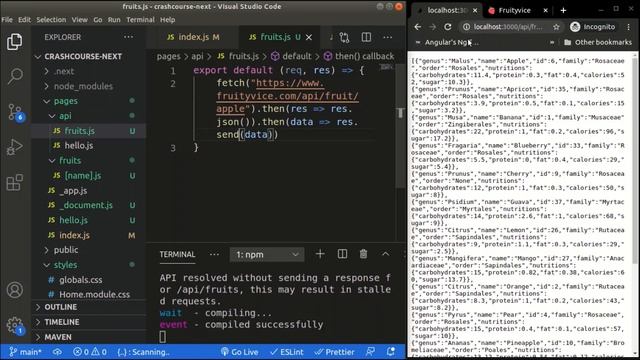The image size is (640, 360).
Task: Open the Explorer view in activity bar
Action: [15, 42]
